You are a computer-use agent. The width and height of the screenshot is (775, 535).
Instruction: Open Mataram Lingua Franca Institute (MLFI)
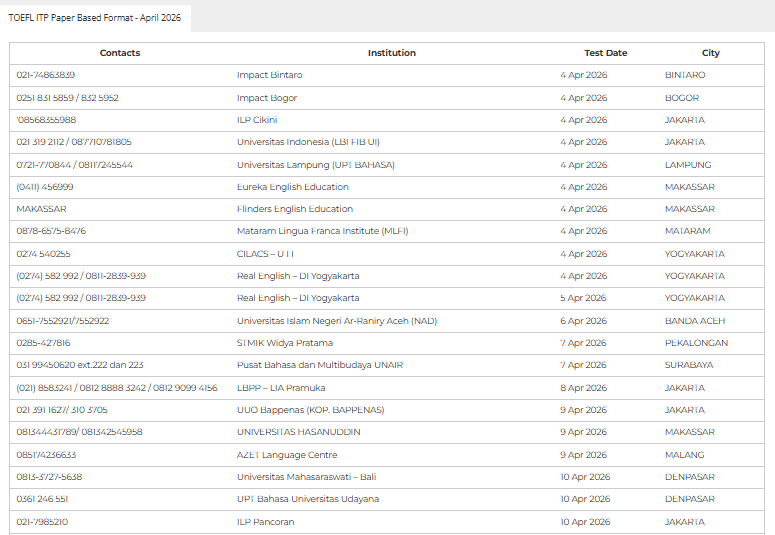pyautogui.click(x=322, y=231)
